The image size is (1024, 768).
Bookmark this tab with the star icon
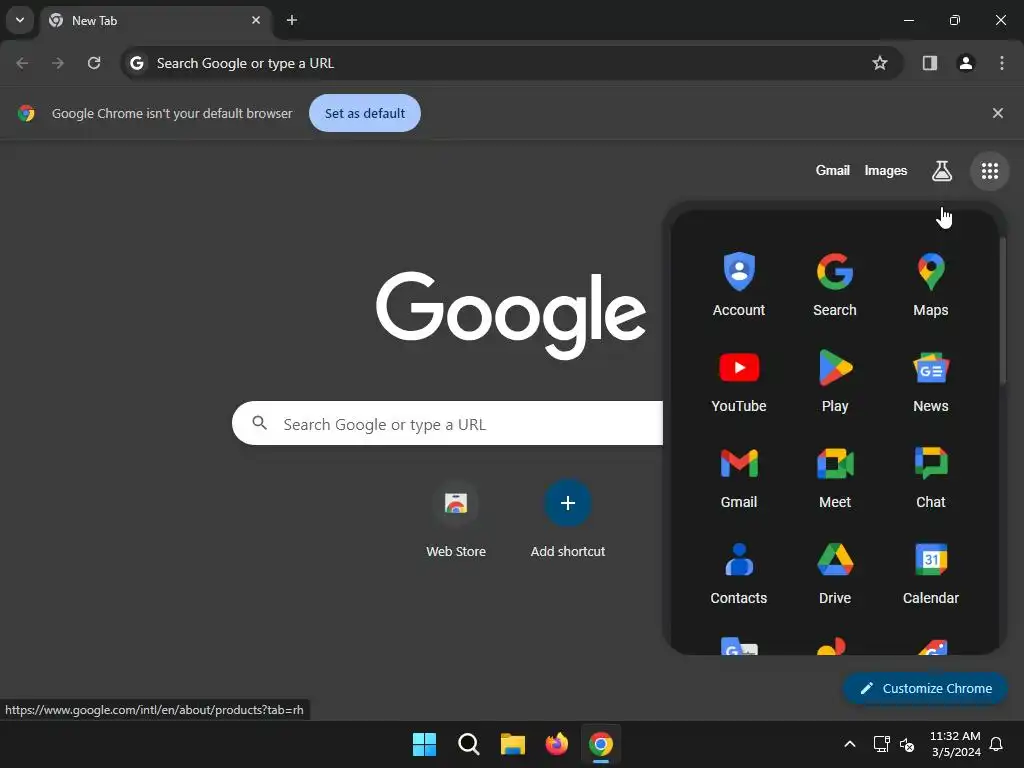click(880, 63)
